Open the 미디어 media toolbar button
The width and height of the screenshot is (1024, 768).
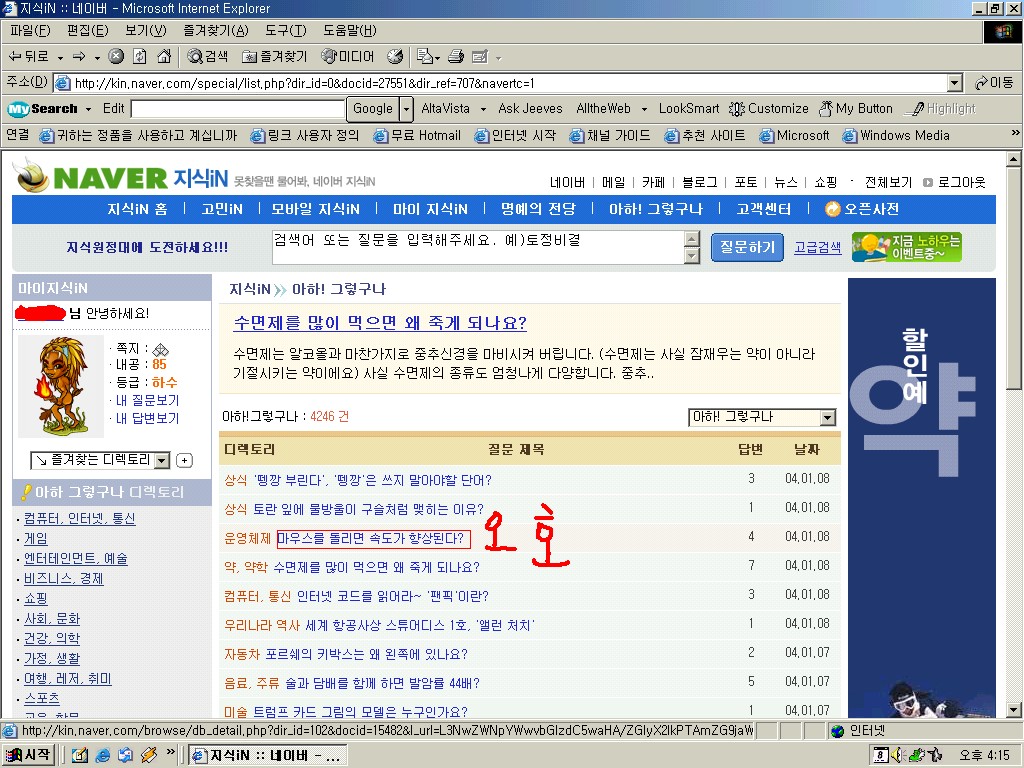347,57
